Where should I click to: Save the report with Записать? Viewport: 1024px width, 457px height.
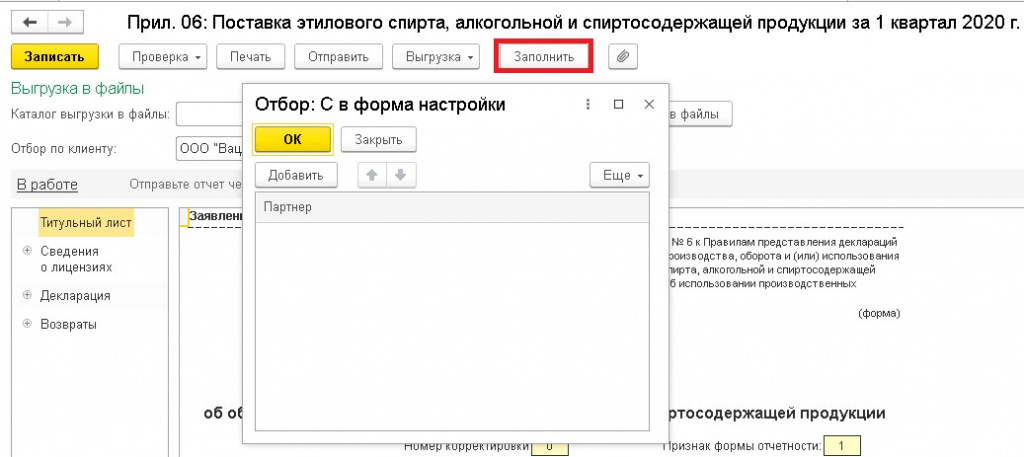[55, 57]
